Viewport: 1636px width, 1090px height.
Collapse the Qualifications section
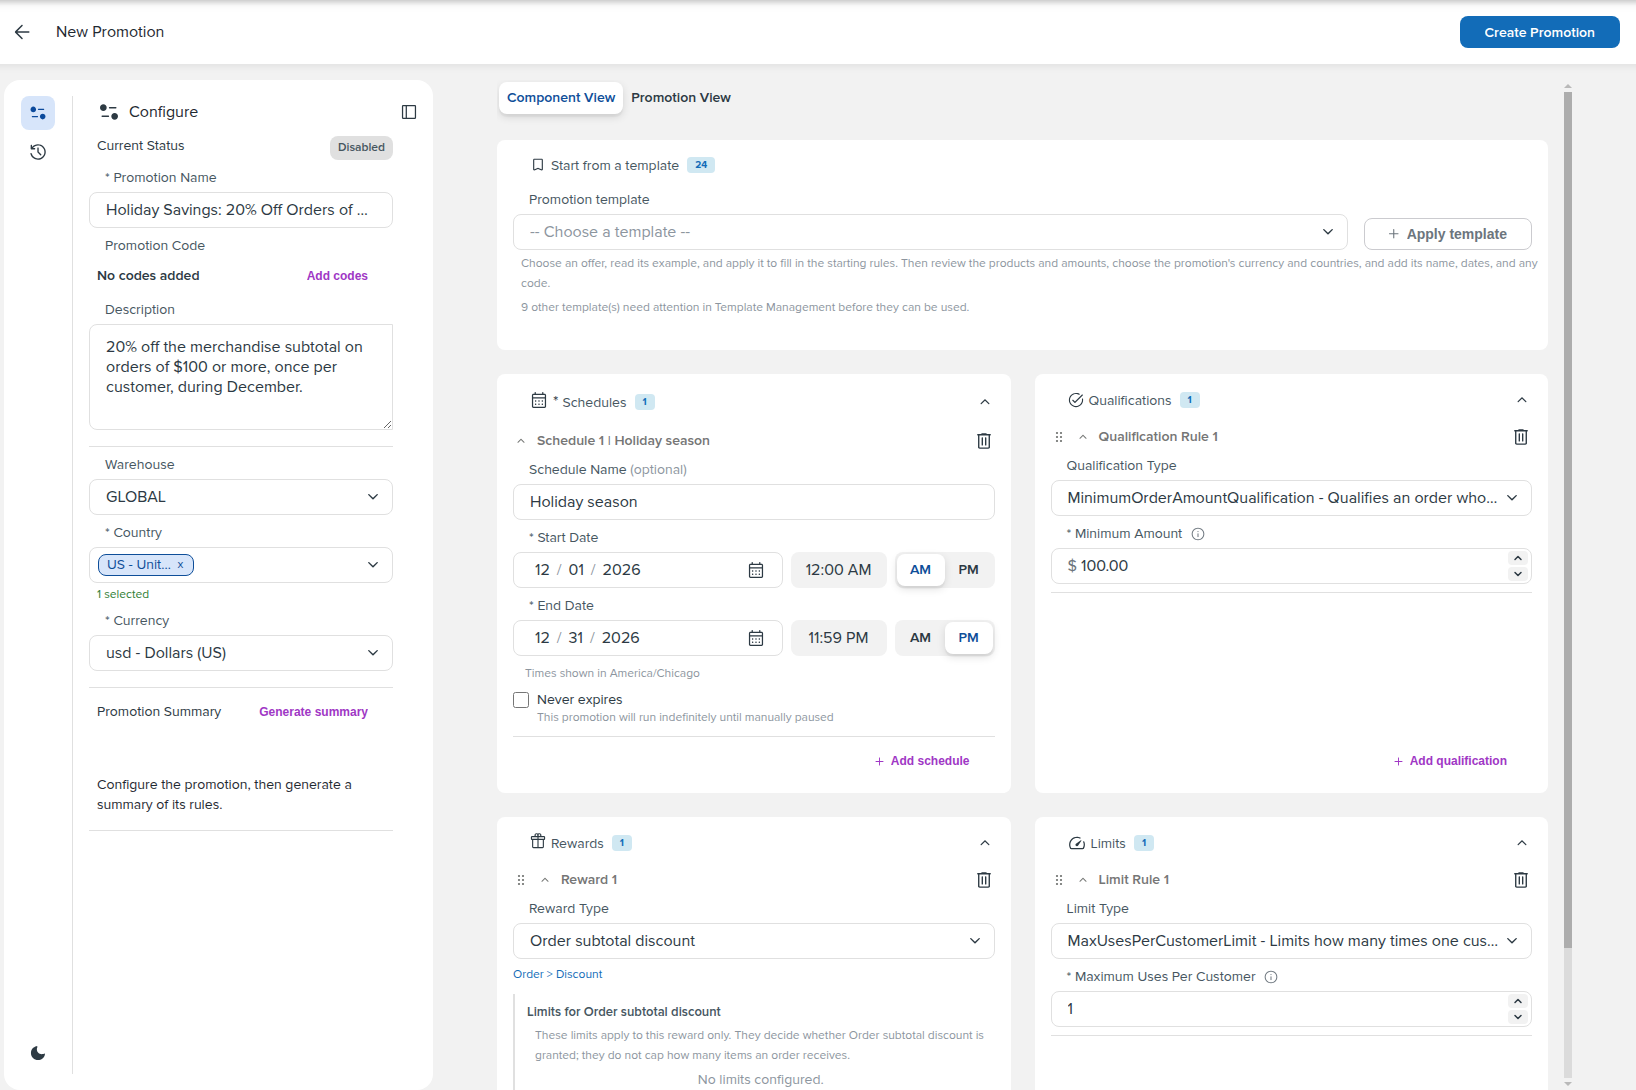[1522, 400]
